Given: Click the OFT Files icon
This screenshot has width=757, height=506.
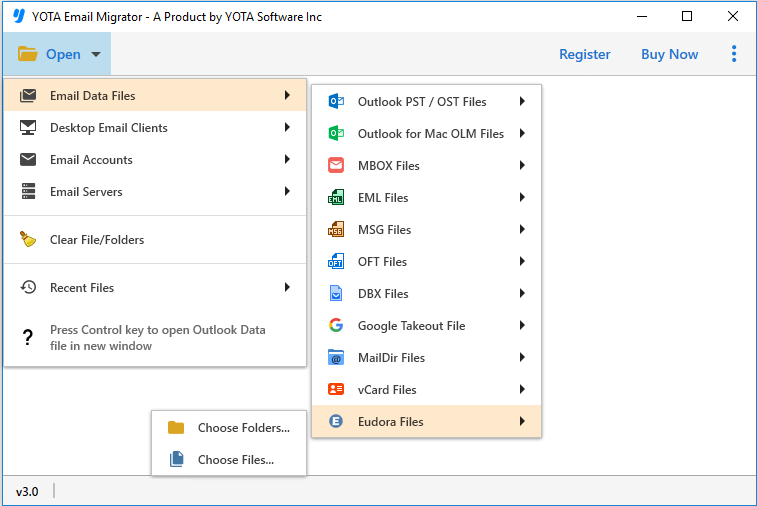Looking at the screenshot, I should click(x=336, y=261).
